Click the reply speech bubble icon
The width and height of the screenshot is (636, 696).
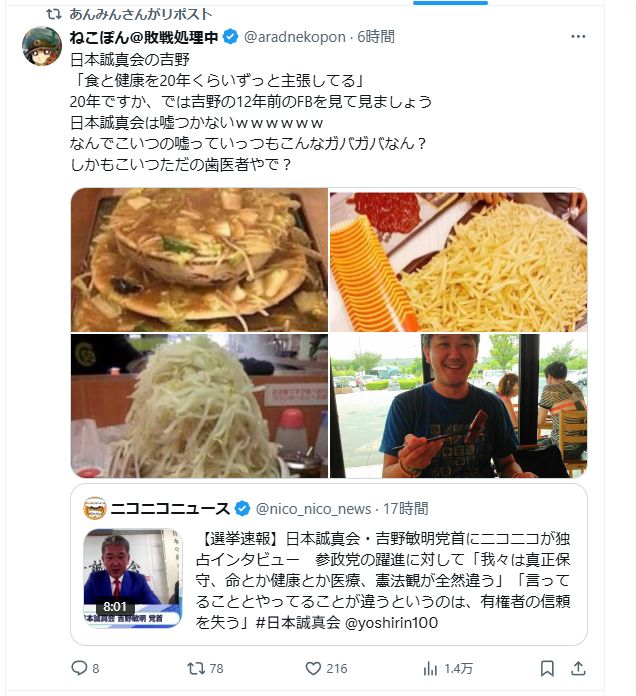tap(79, 668)
